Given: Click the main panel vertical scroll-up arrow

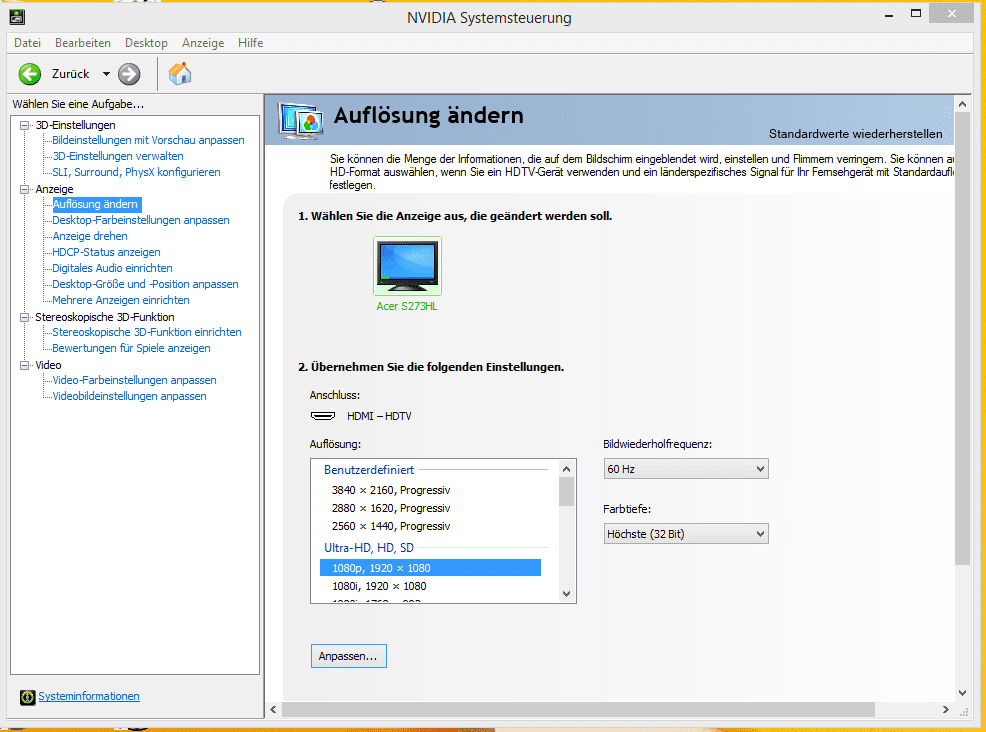Looking at the screenshot, I should point(962,104).
